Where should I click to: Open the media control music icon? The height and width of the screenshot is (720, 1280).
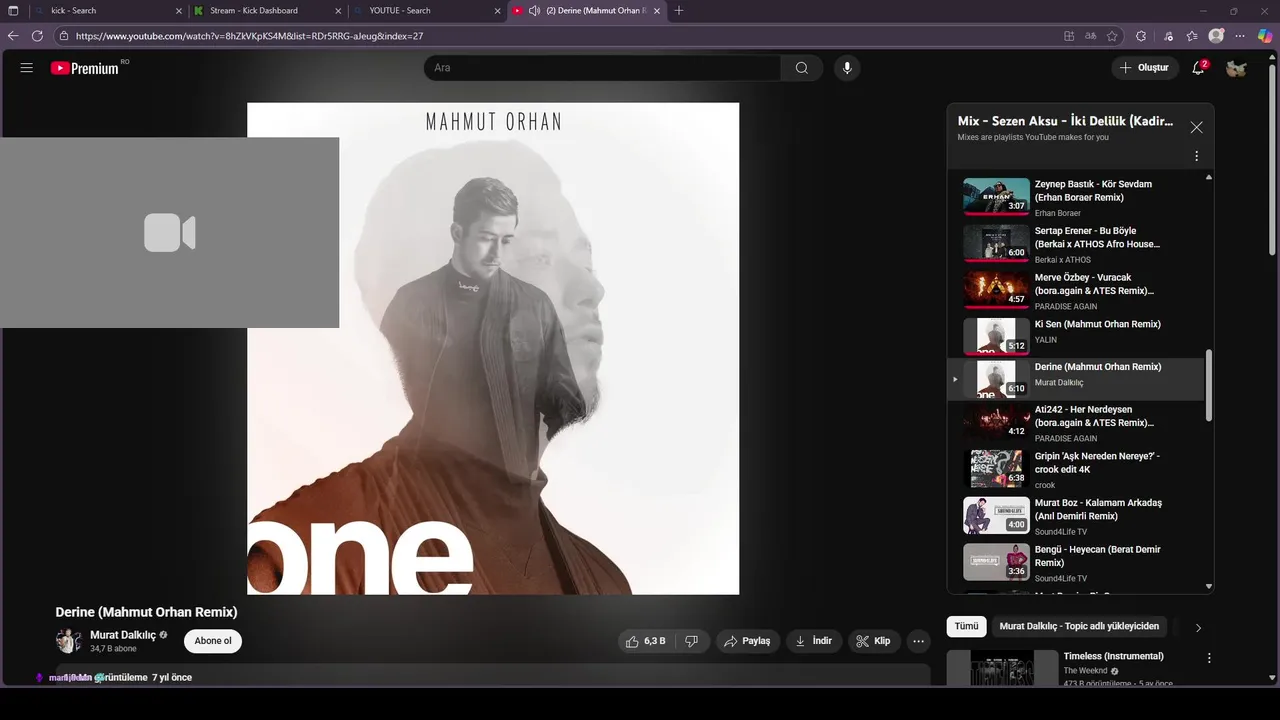click(x=1168, y=36)
